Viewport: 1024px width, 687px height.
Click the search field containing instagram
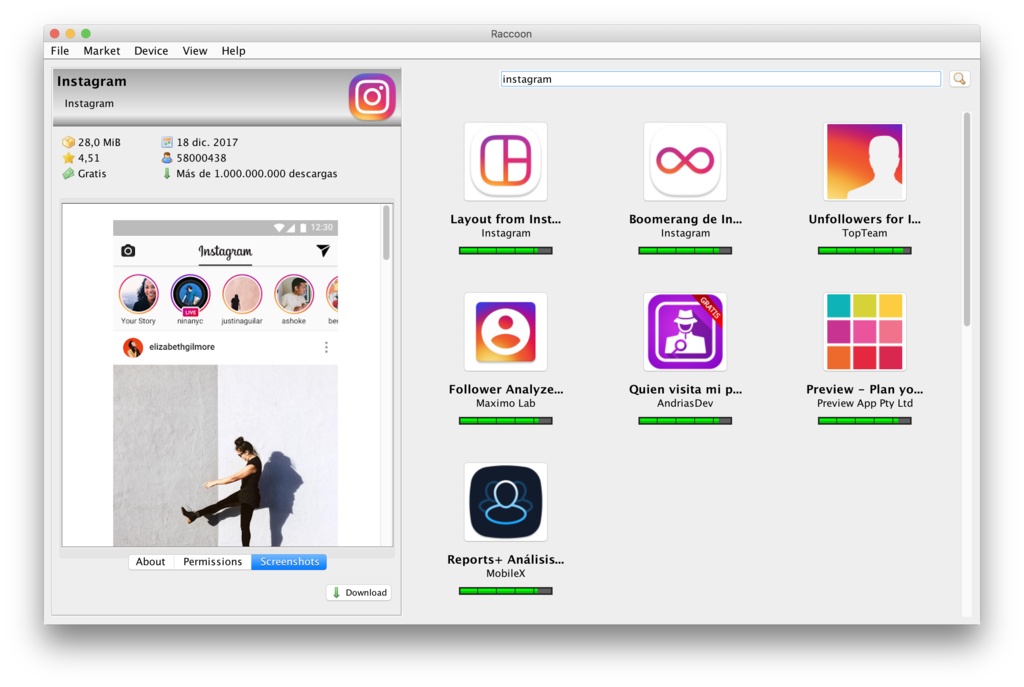(720, 79)
